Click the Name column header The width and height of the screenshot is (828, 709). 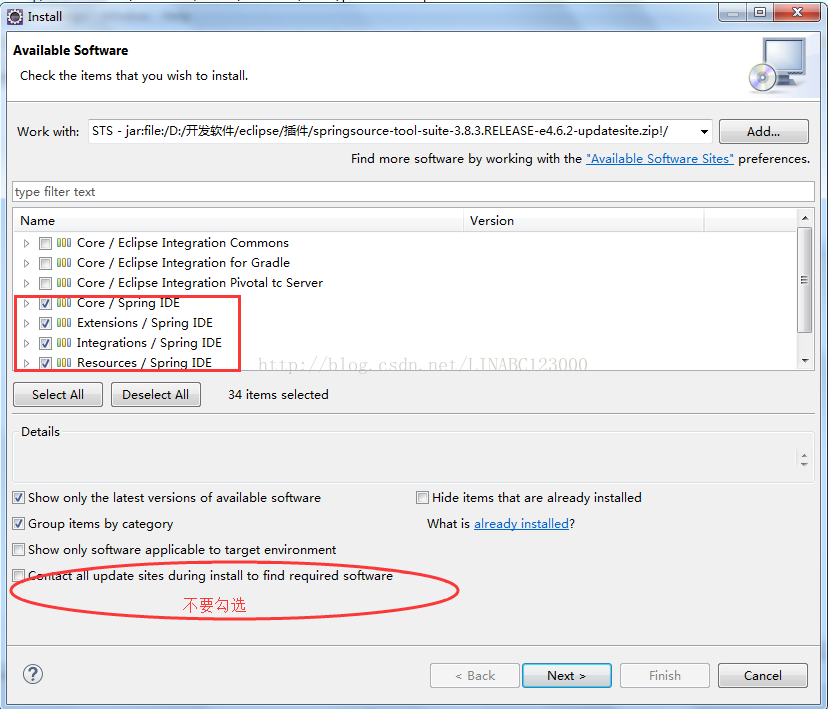(240, 221)
